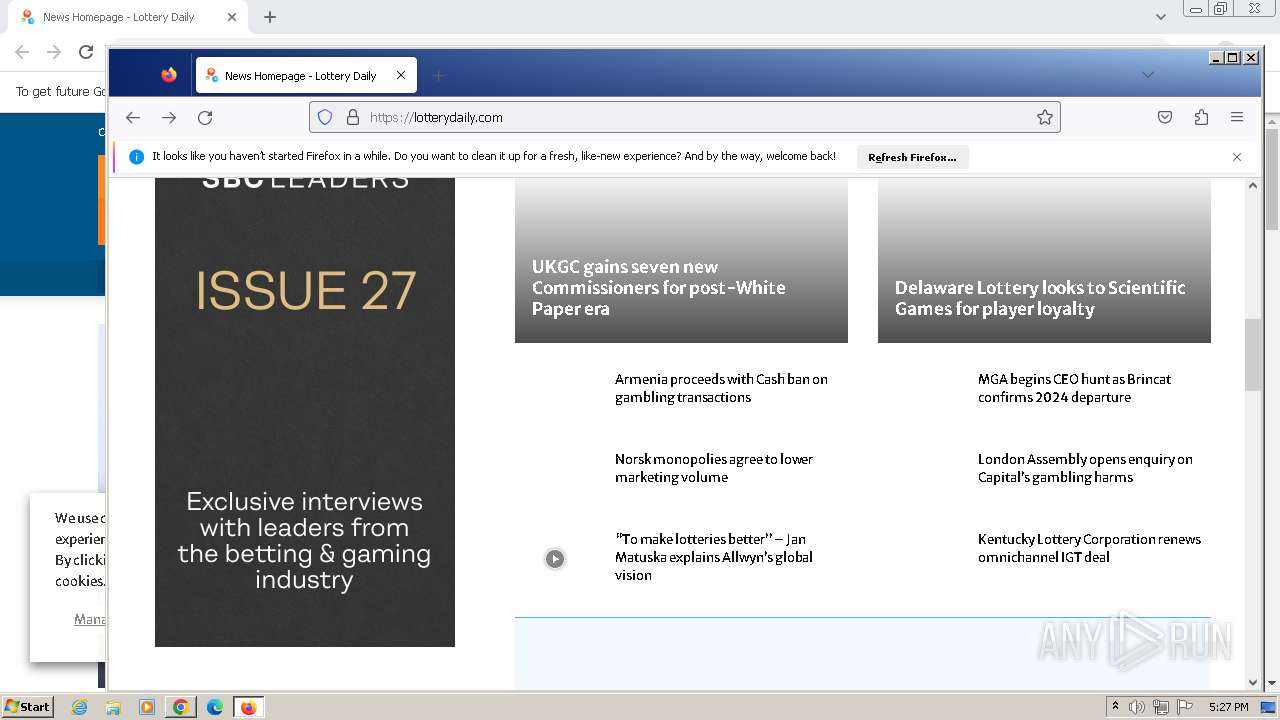The image size is (1280, 720).
Task: Show hidden system tray icons
Action: coord(1115,707)
